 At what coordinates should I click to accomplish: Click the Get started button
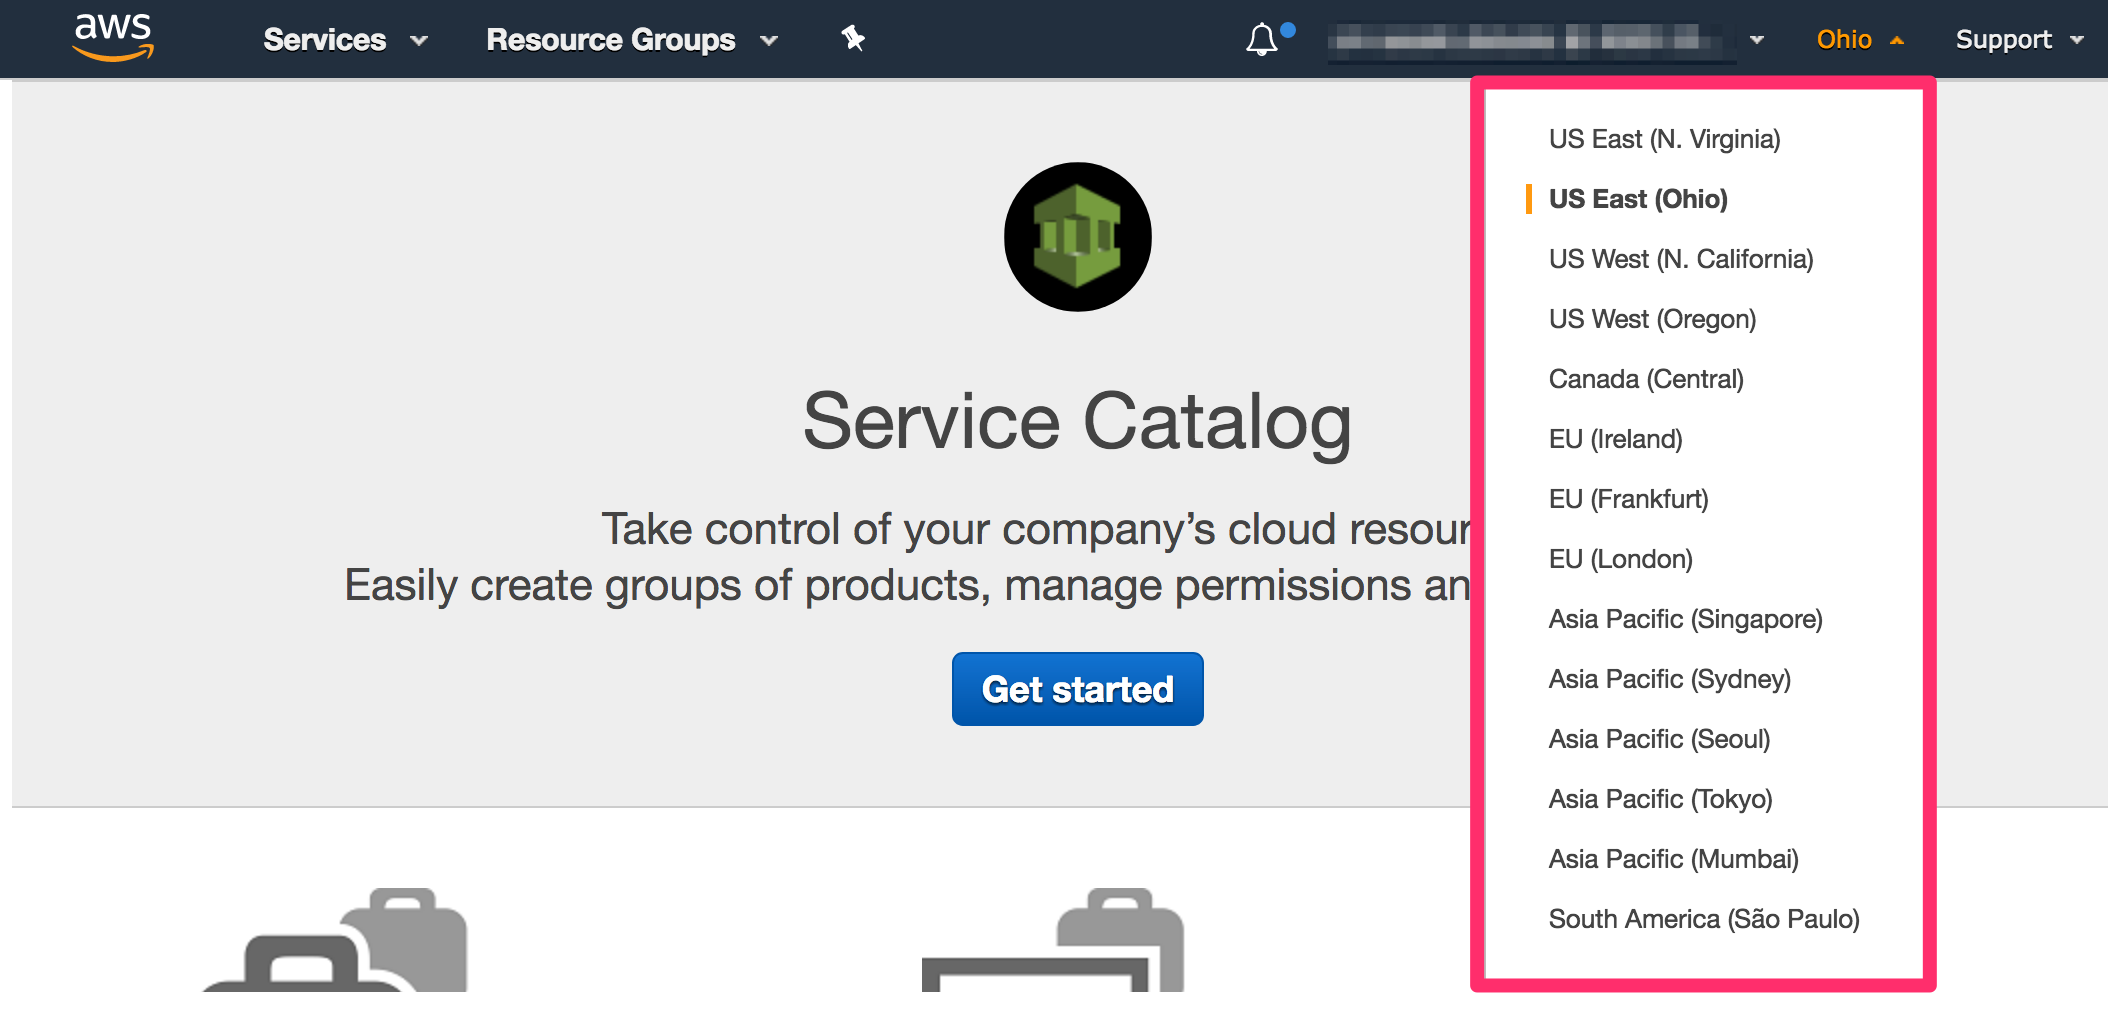point(1077,688)
